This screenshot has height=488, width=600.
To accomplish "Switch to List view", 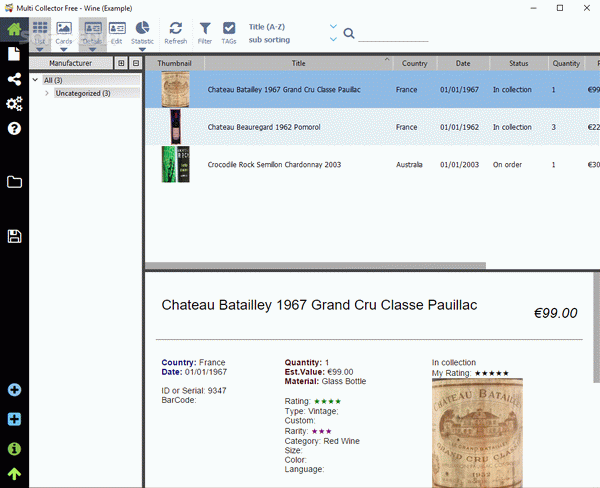I will click(x=40, y=33).
